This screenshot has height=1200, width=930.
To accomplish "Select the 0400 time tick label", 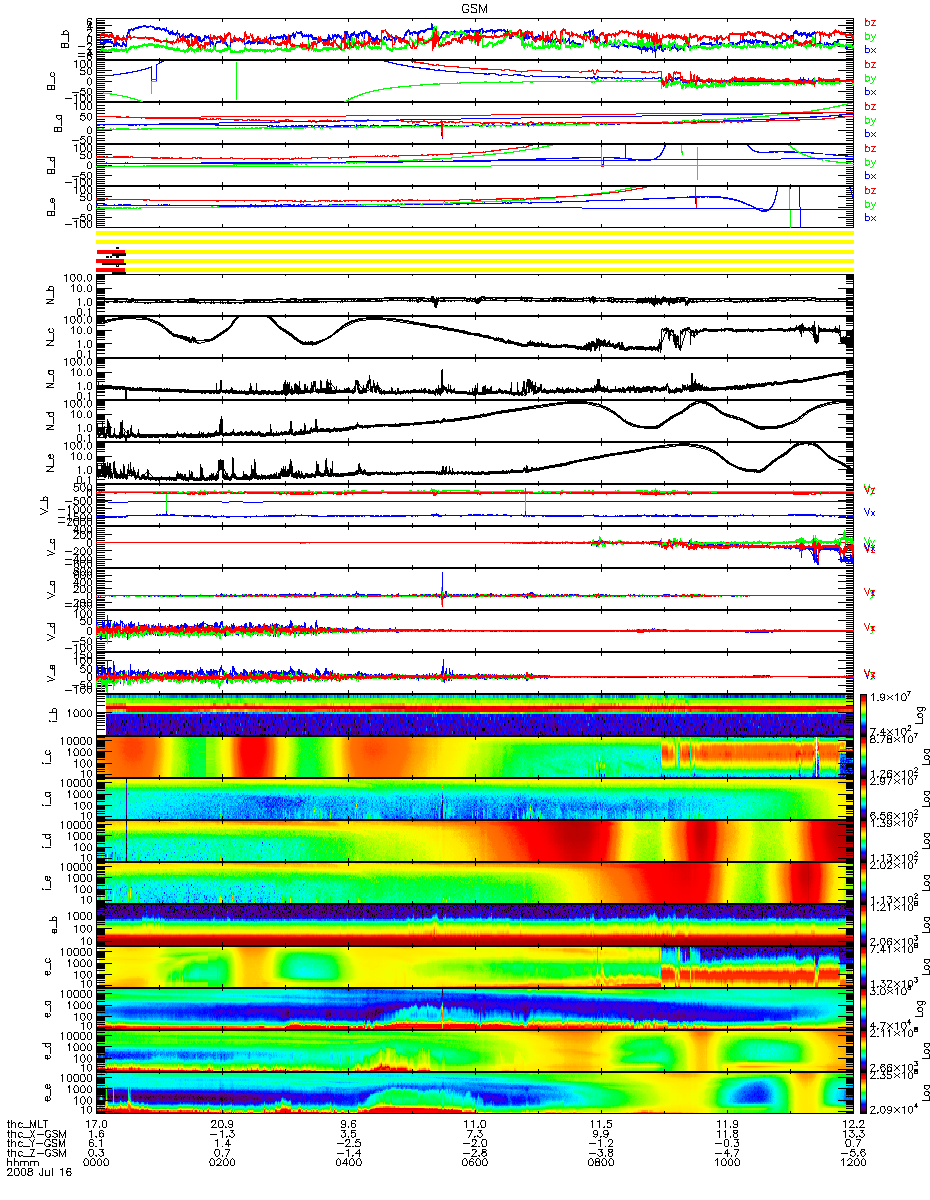I will pos(348,1162).
